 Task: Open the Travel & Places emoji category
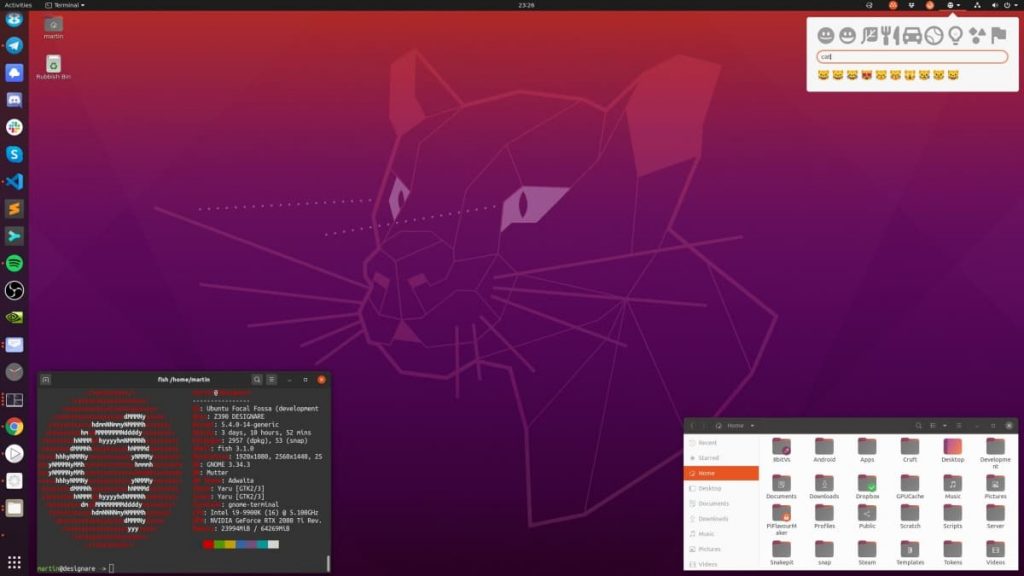click(x=911, y=35)
